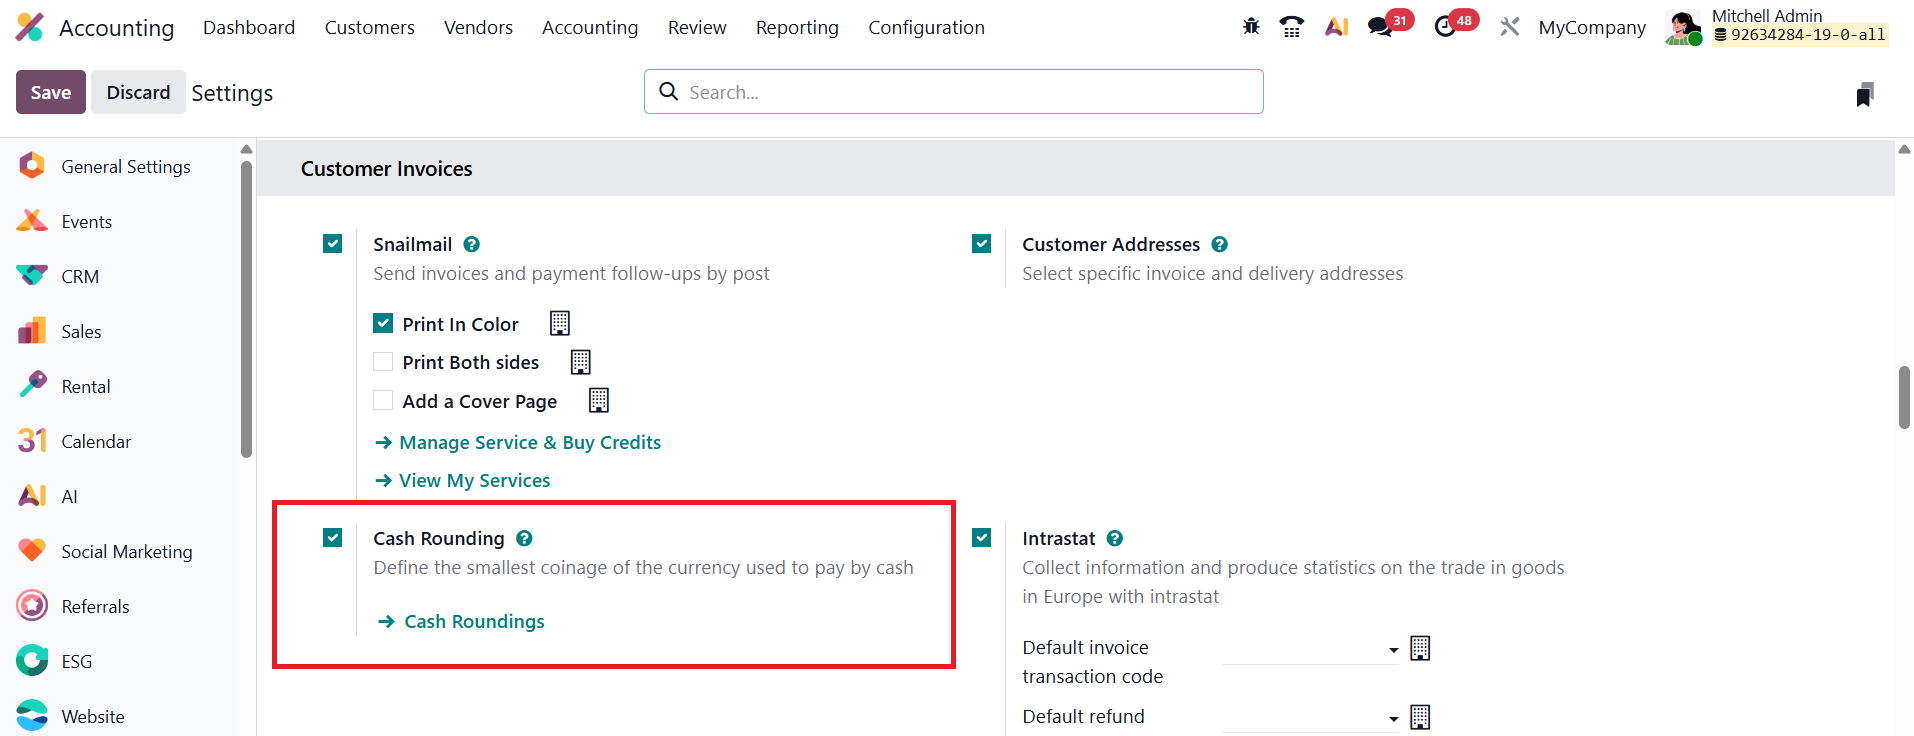
Task: Click the debug bug icon
Action: tap(1251, 27)
